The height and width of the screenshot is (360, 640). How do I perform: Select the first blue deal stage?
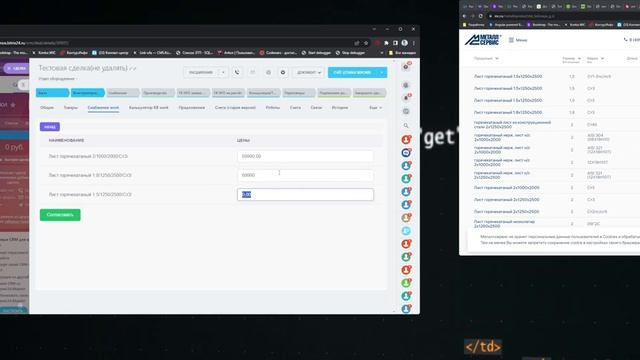click(52, 93)
